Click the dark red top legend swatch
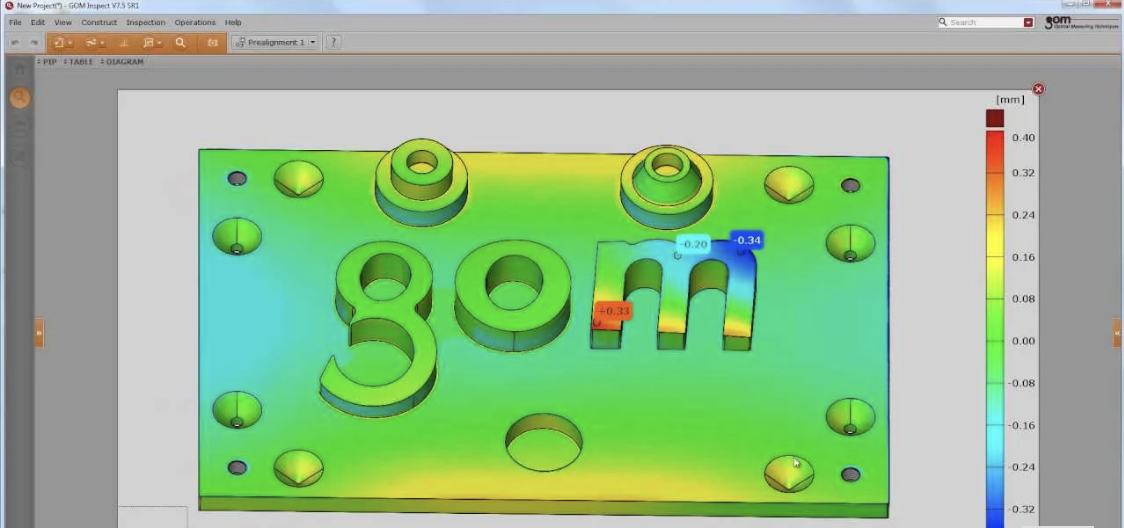Screen dimensions: 1124x528 tap(994, 118)
